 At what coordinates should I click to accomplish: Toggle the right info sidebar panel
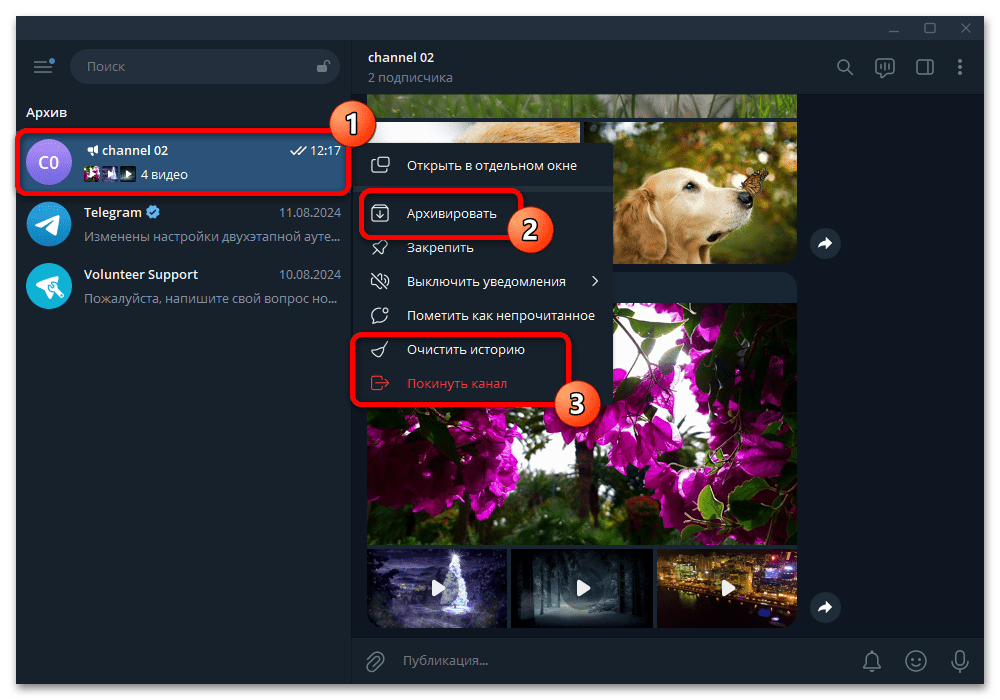click(925, 67)
